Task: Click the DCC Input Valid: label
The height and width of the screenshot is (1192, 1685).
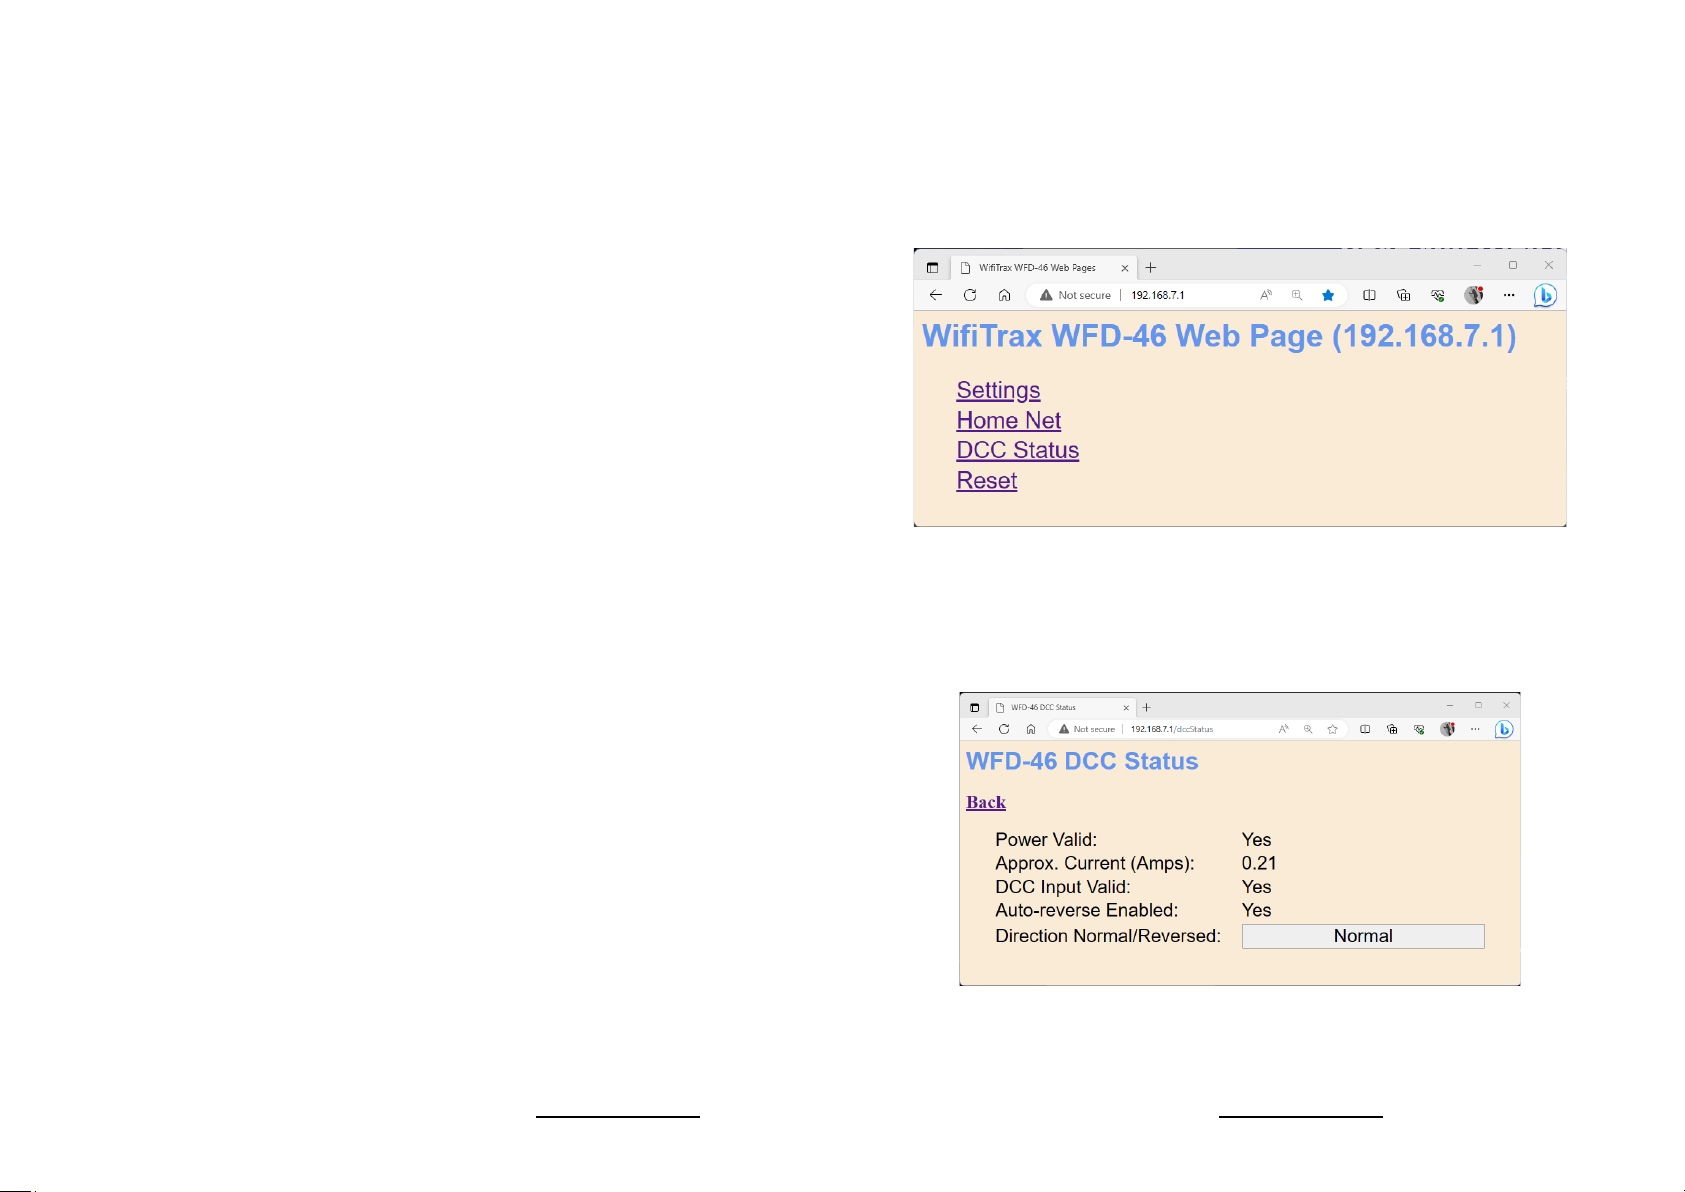Action: coord(1063,887)
